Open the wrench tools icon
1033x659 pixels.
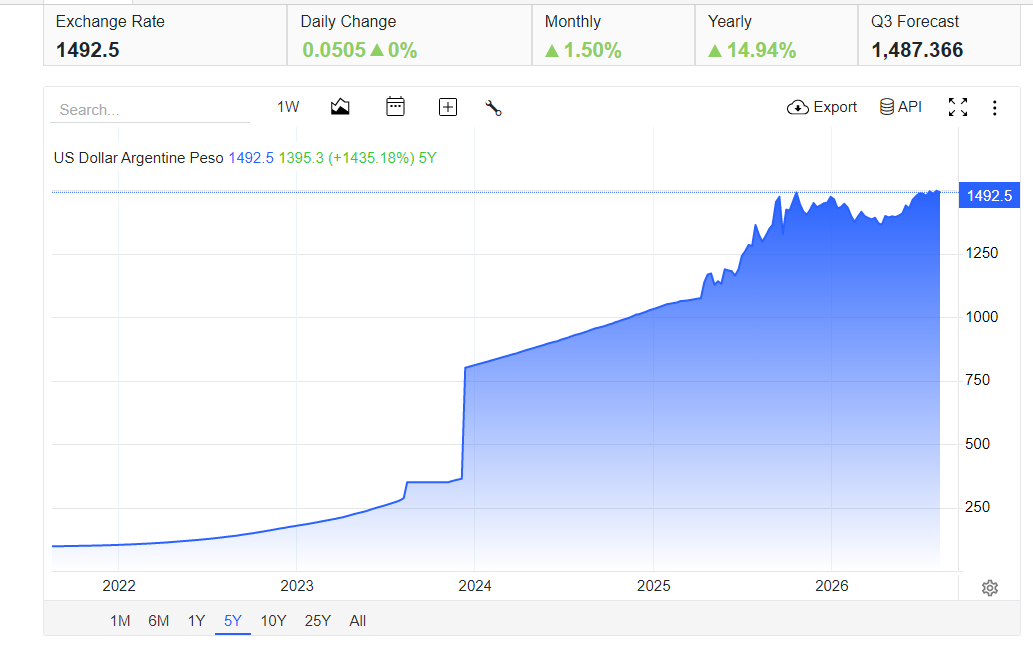click(493, 107)
